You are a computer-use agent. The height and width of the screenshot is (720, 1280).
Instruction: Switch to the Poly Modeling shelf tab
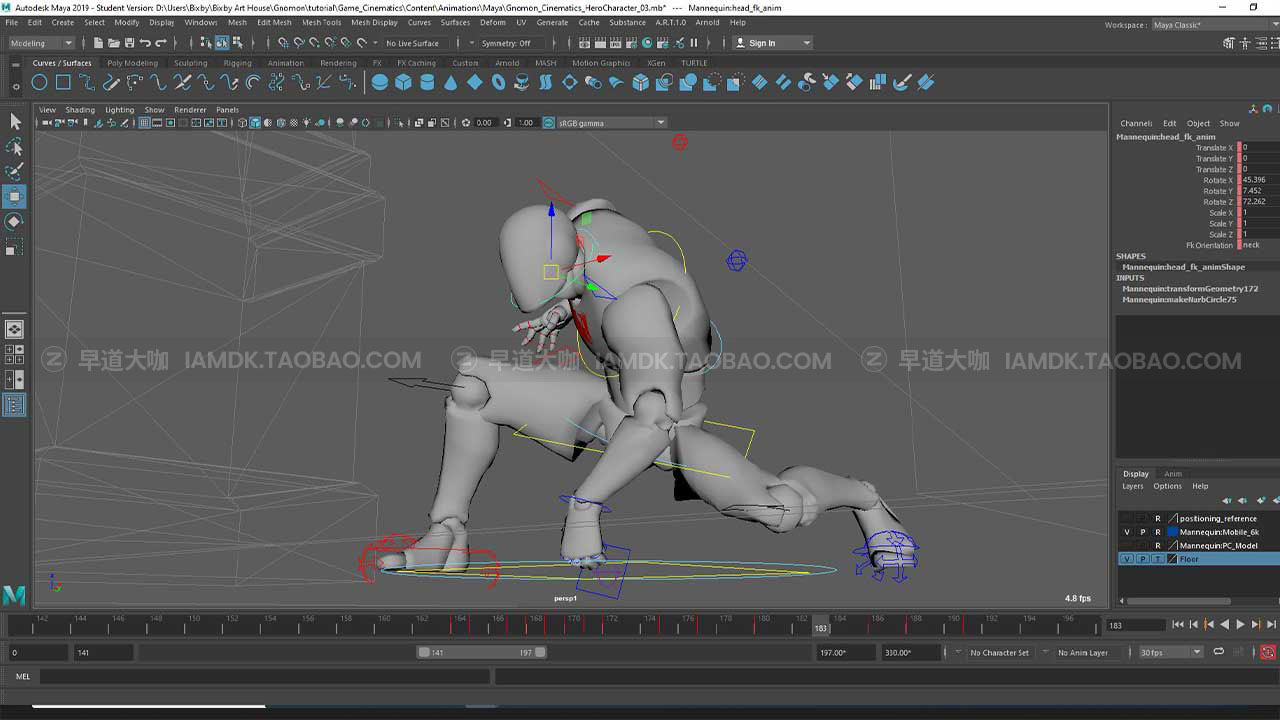(x=133, y=63)
